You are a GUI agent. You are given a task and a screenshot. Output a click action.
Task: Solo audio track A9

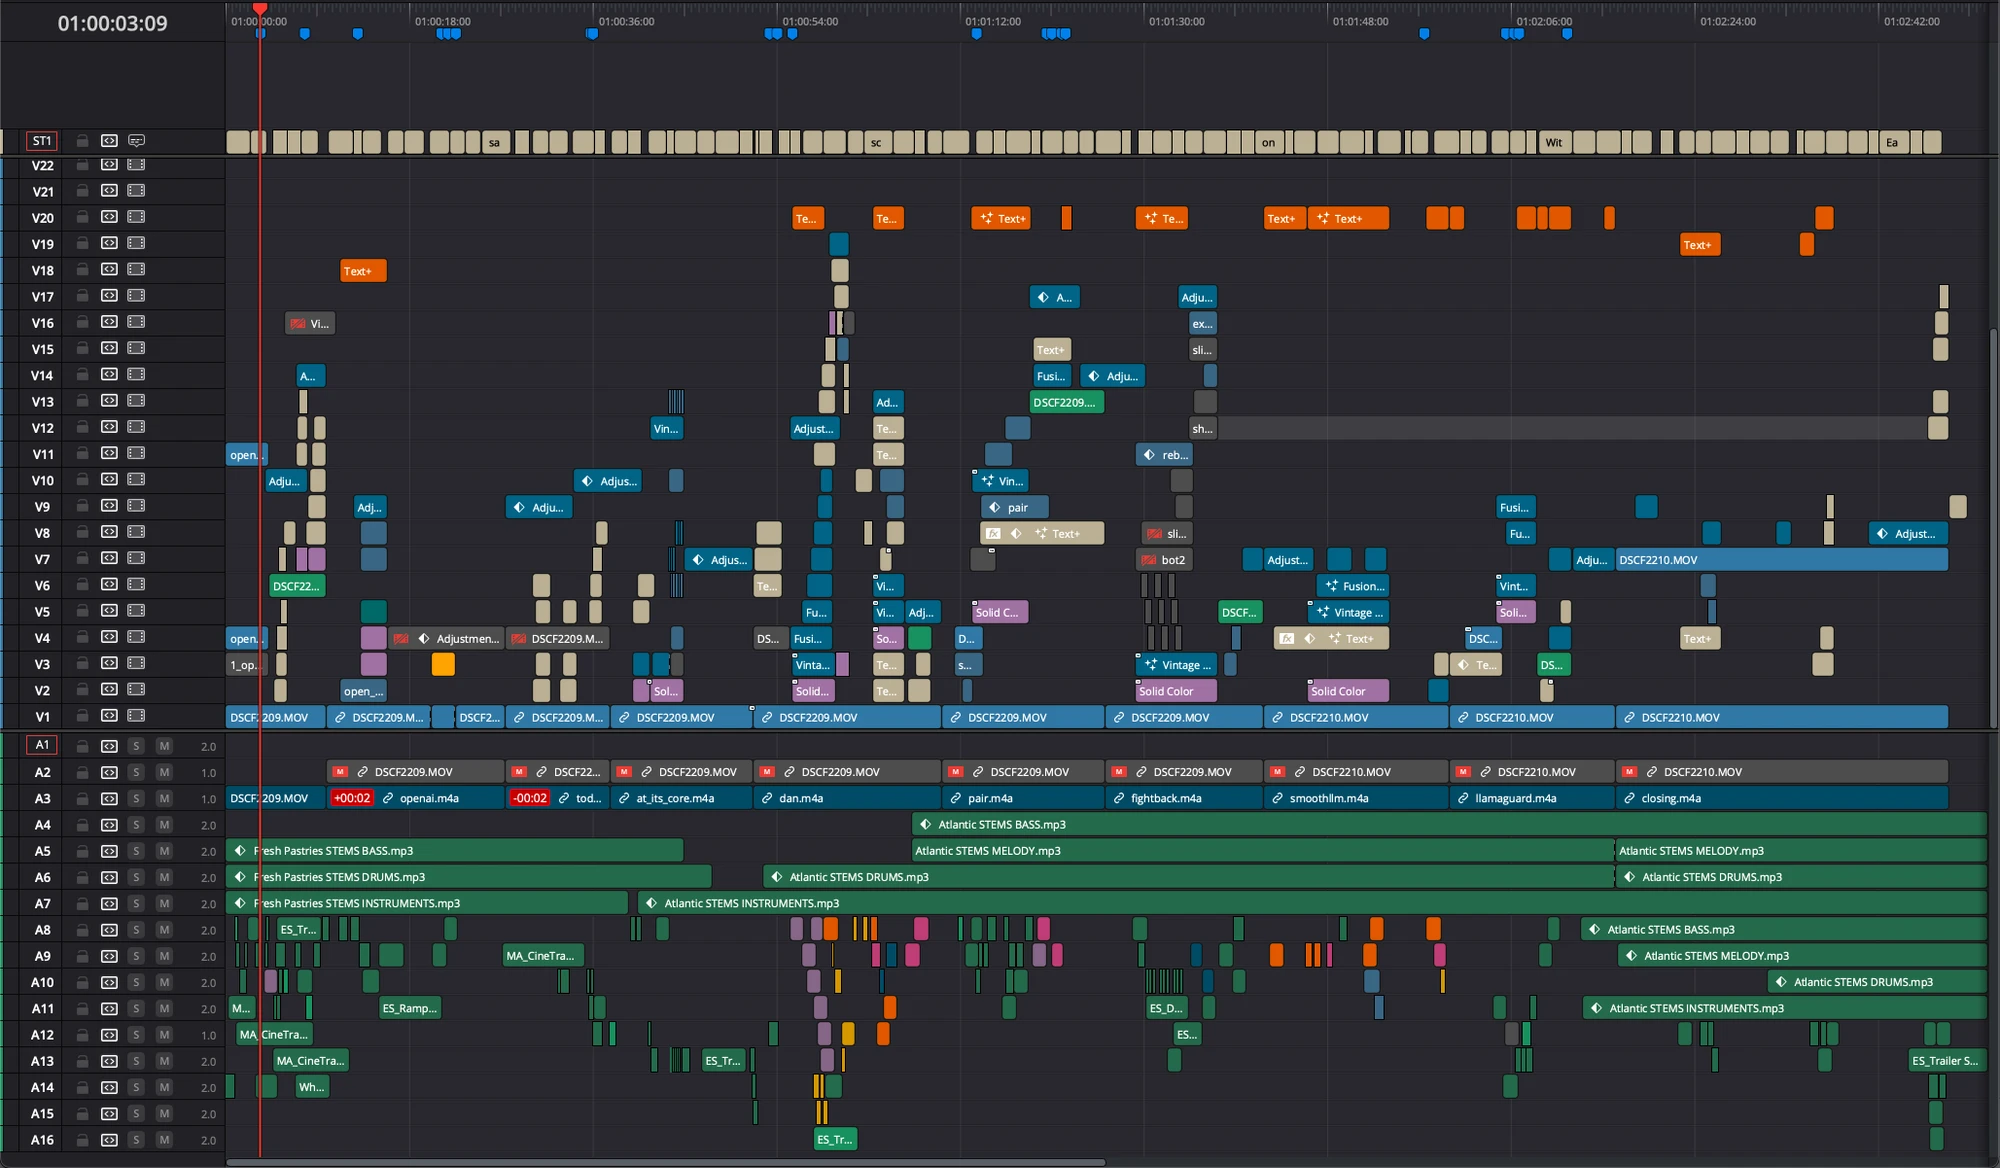(136, 956)
